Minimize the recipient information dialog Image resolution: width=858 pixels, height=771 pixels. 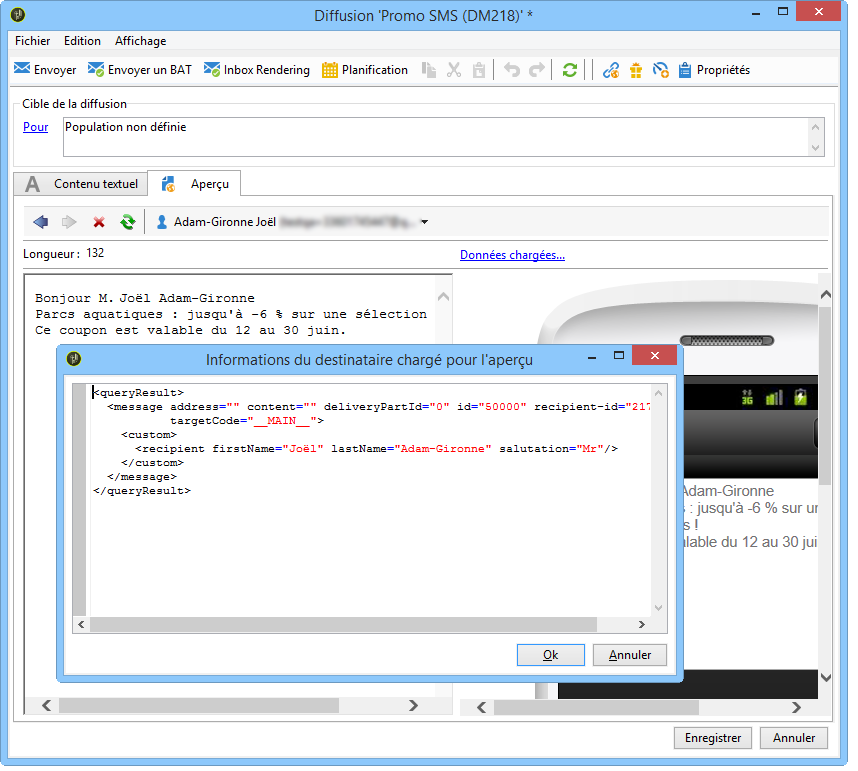click(592, 357)
